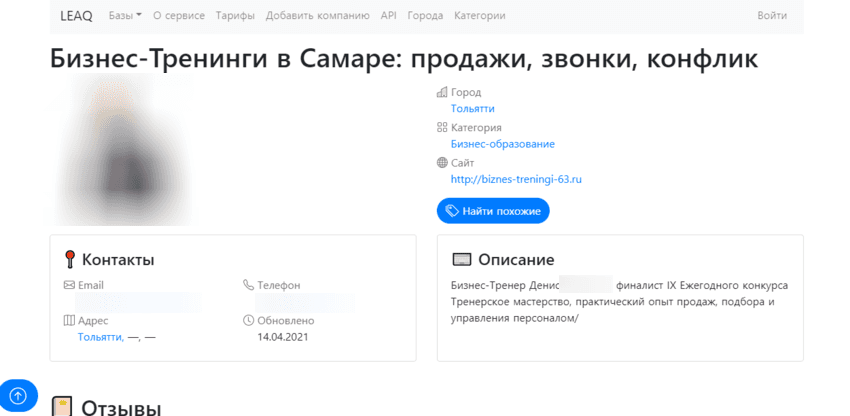Open the Тольятти link in Адрес
Image resolution: width=850 pixels, height=416 pixels.
click(x=101, y=337)
